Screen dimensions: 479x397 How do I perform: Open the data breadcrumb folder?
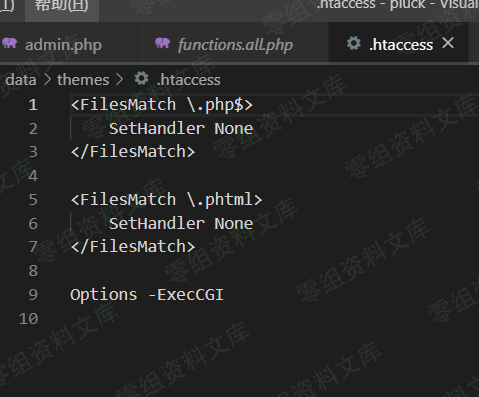click(21, 80)
